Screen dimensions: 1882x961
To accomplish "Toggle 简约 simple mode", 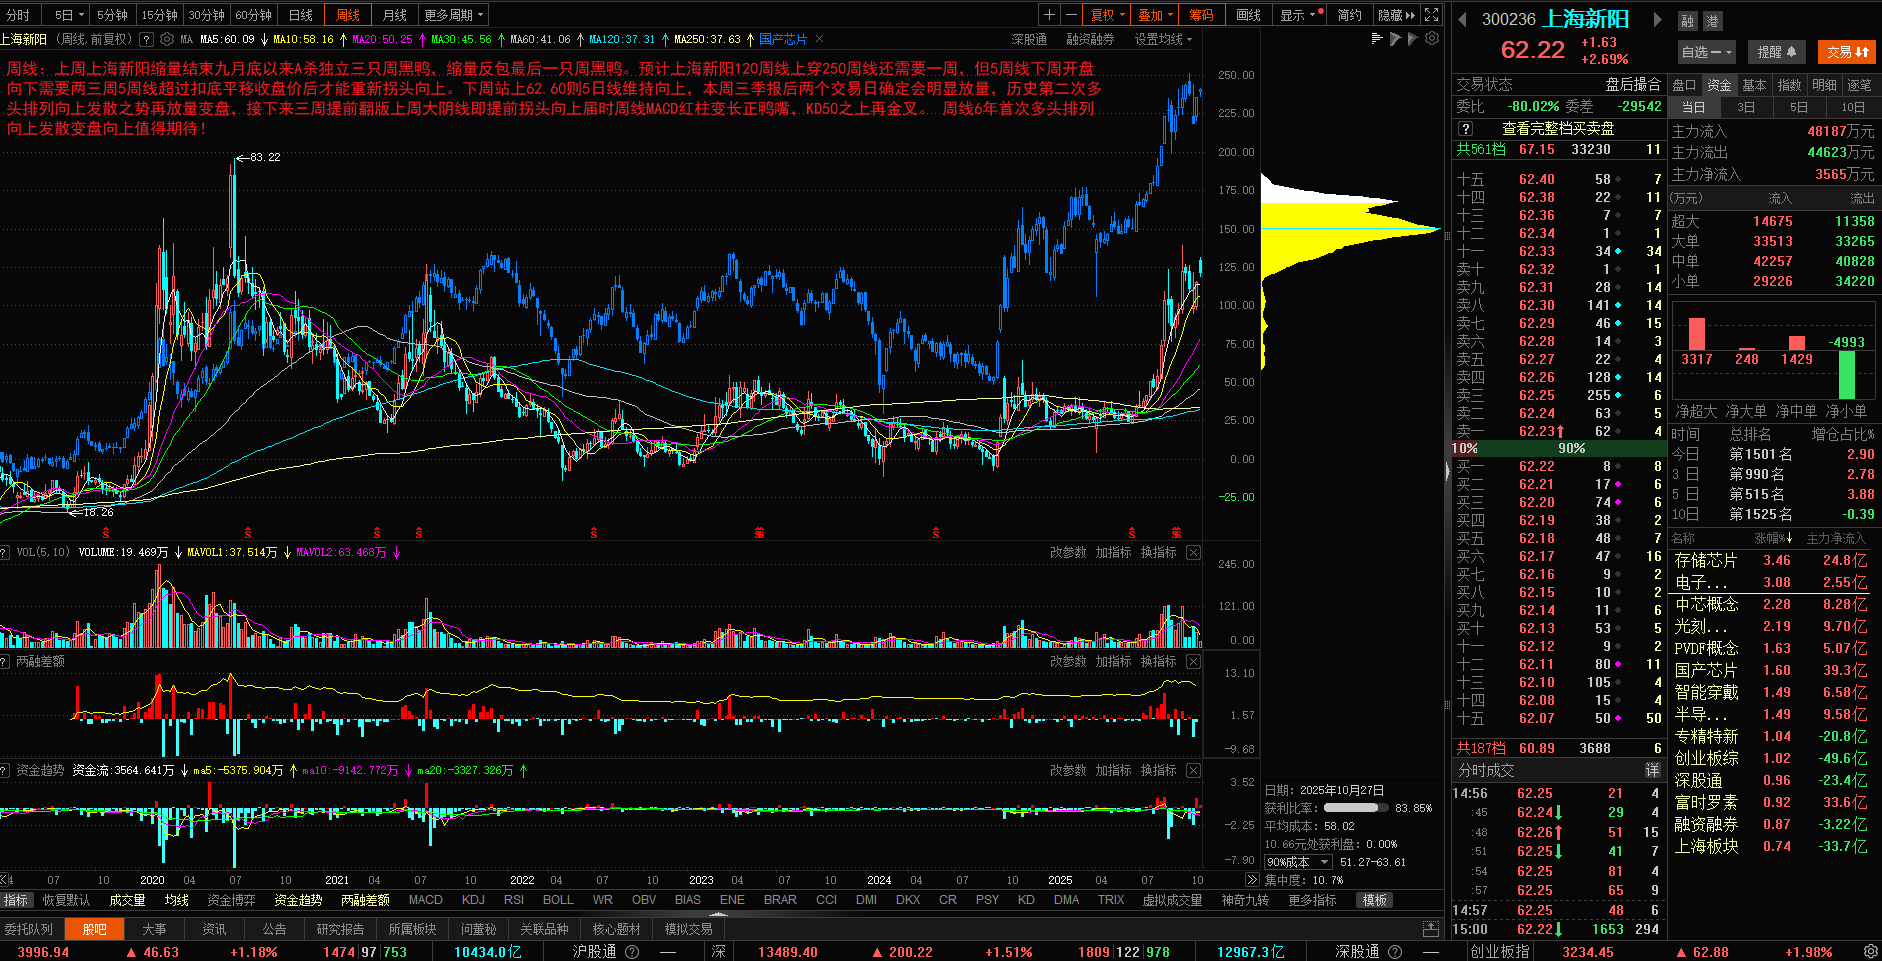I will coord(1349,15).
